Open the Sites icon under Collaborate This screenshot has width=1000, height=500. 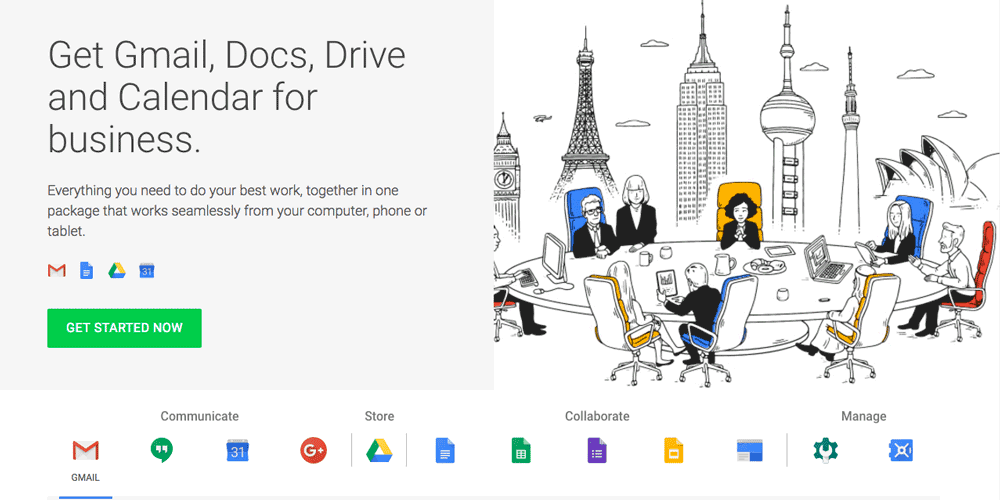(749, 450)
